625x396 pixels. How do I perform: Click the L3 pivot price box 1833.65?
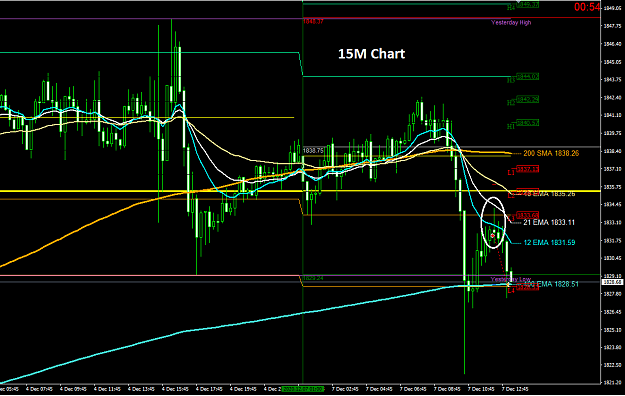[528, 216]
